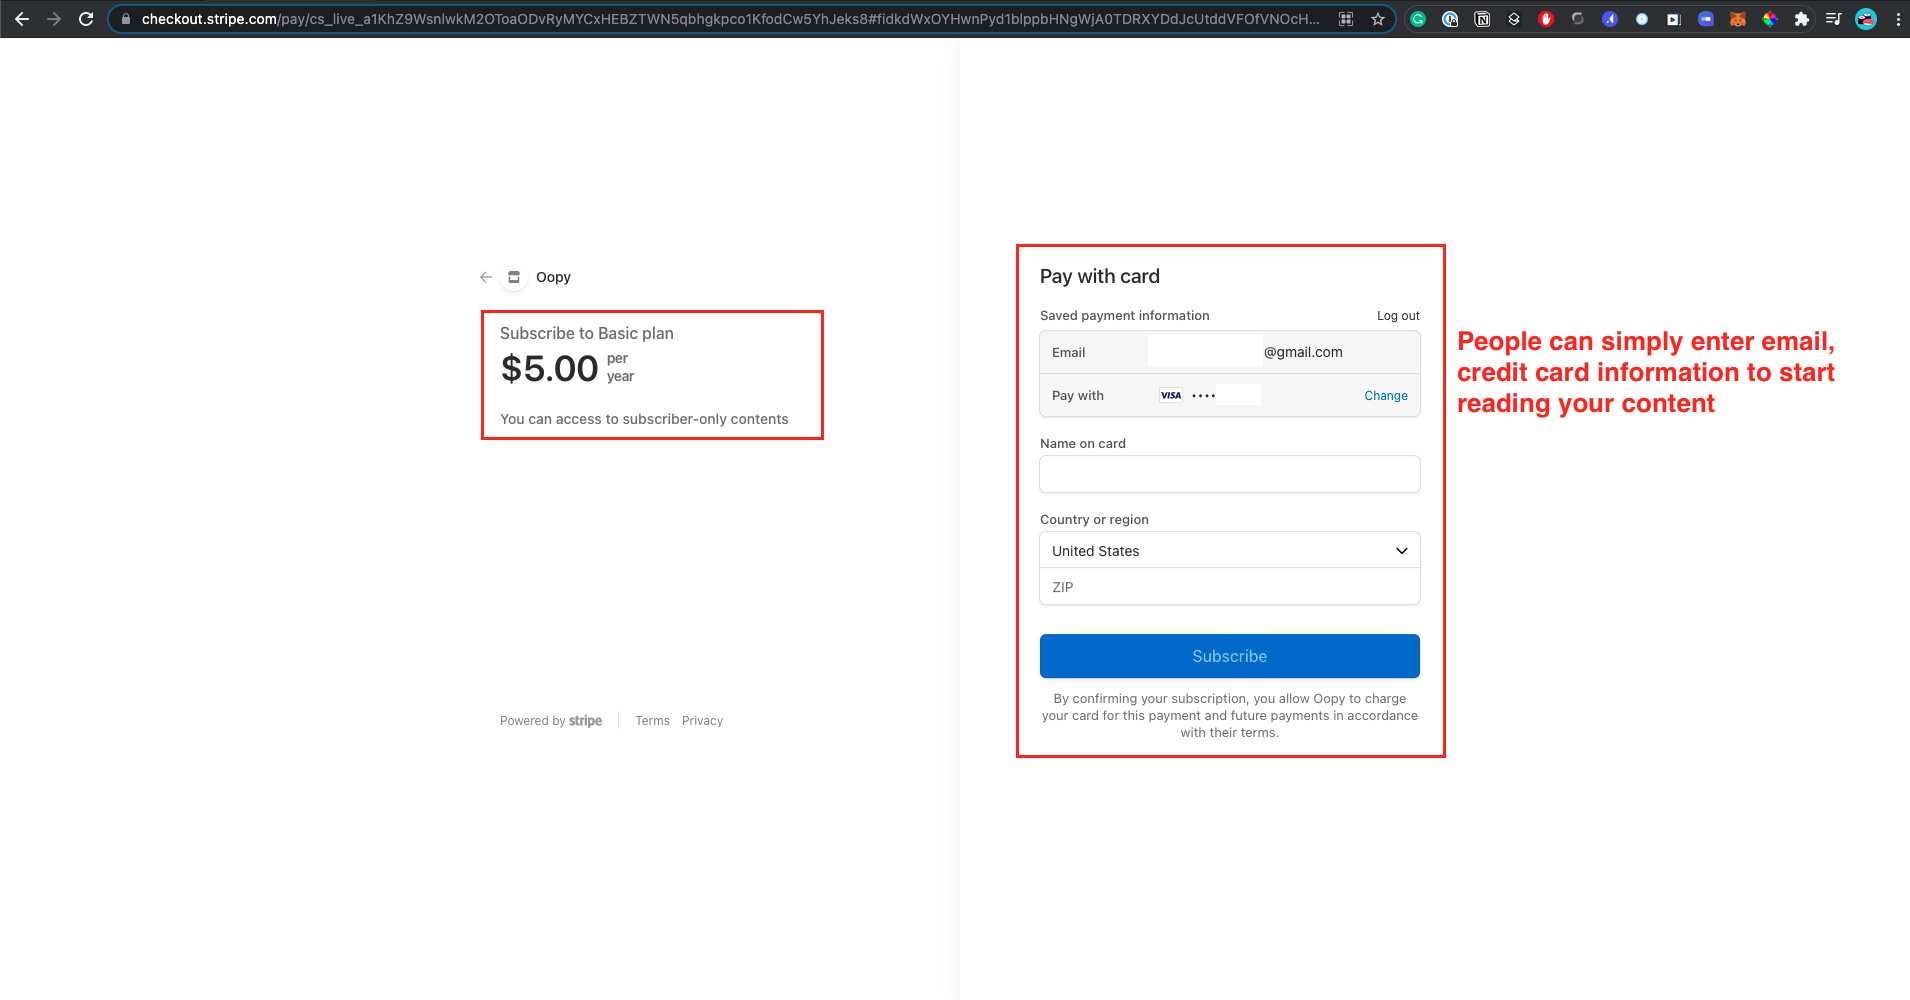Expand the country dropdown chevron
The width and height of the screenshot is (1910, 1000).
[x=1402, y=551]
